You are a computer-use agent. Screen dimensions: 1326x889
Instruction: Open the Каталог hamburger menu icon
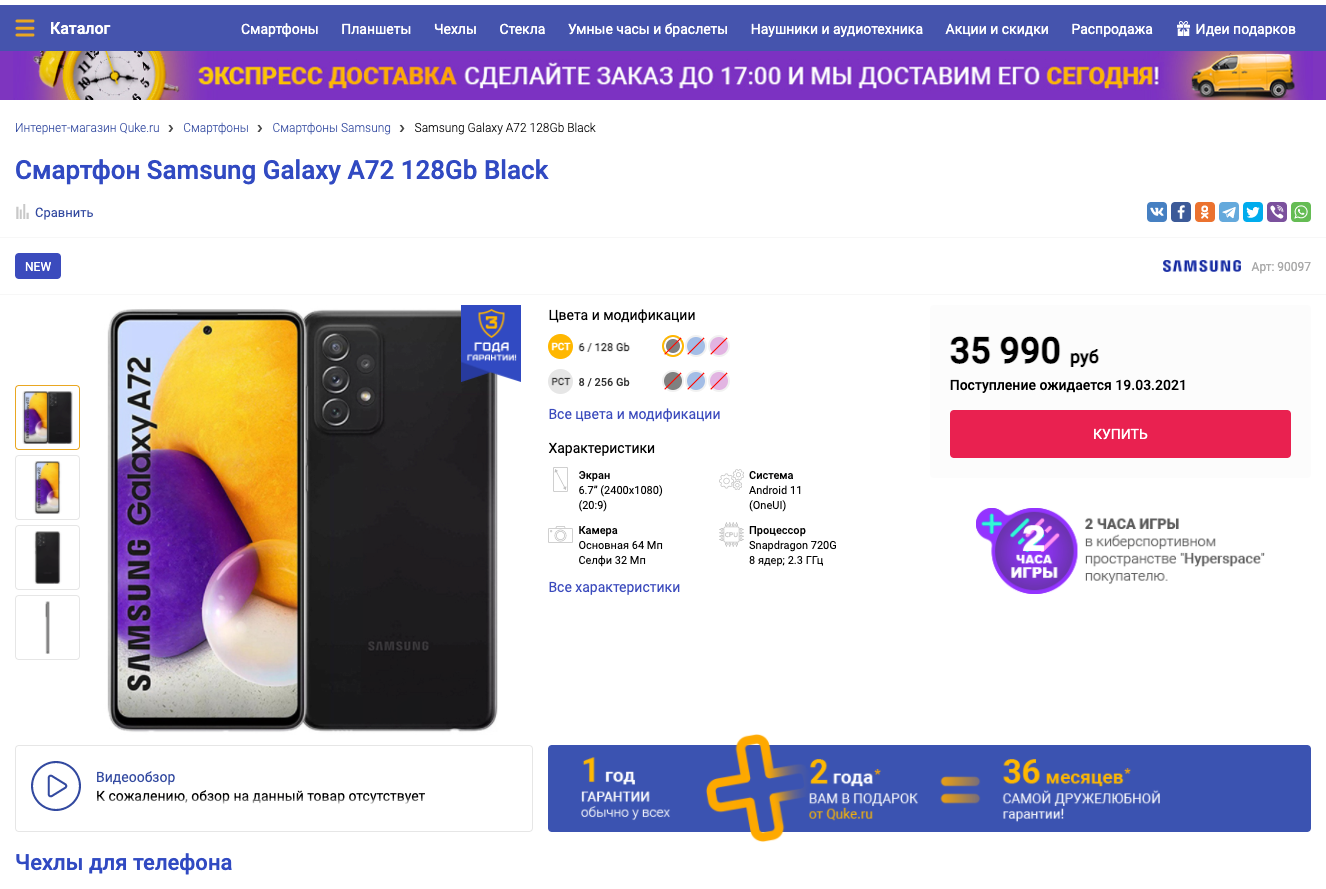[x=25, y=29]
